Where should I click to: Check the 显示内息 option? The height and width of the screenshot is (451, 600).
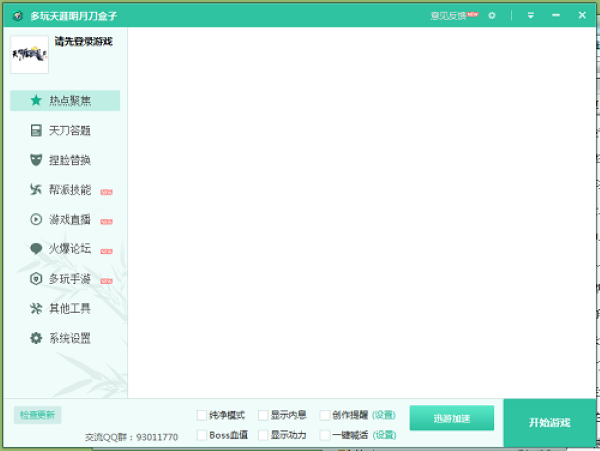pyautogui.click(x=263, y=415)
